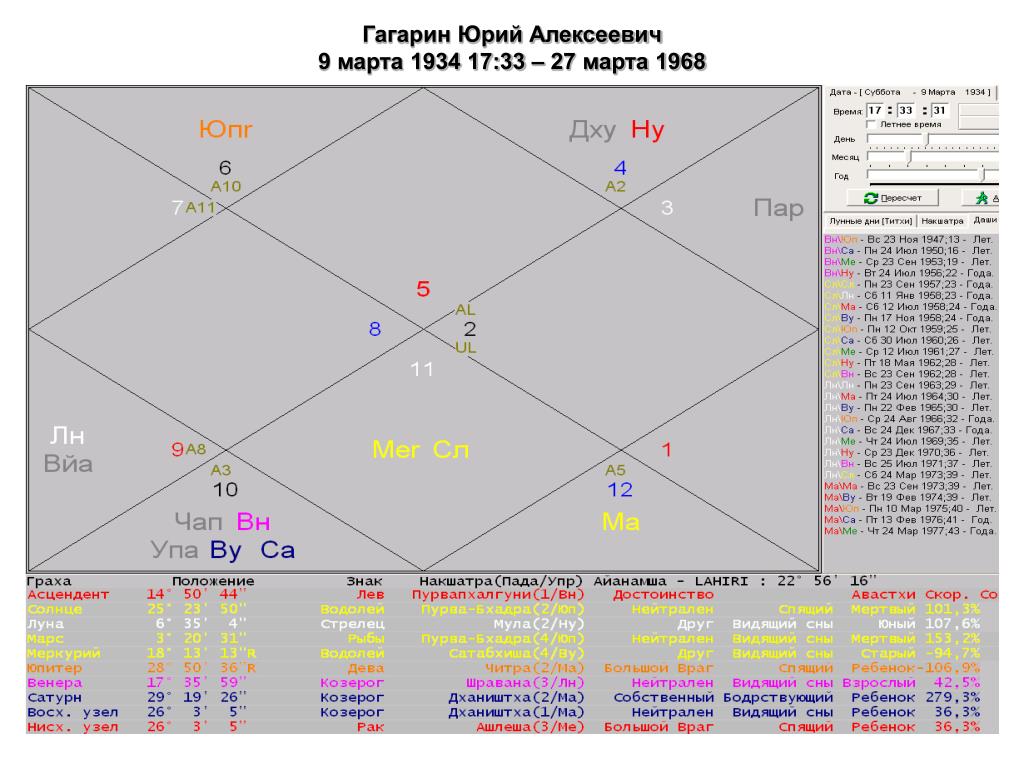Click the Солнце row name
The height and width of the screenshot is (768, 1024).
(55, 609)
